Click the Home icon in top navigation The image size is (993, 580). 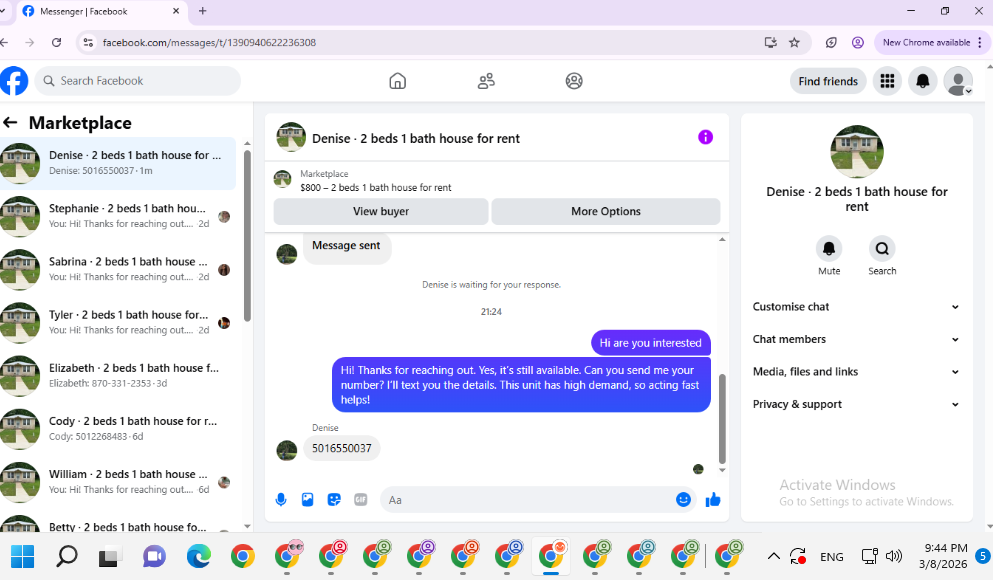[398, 81]
